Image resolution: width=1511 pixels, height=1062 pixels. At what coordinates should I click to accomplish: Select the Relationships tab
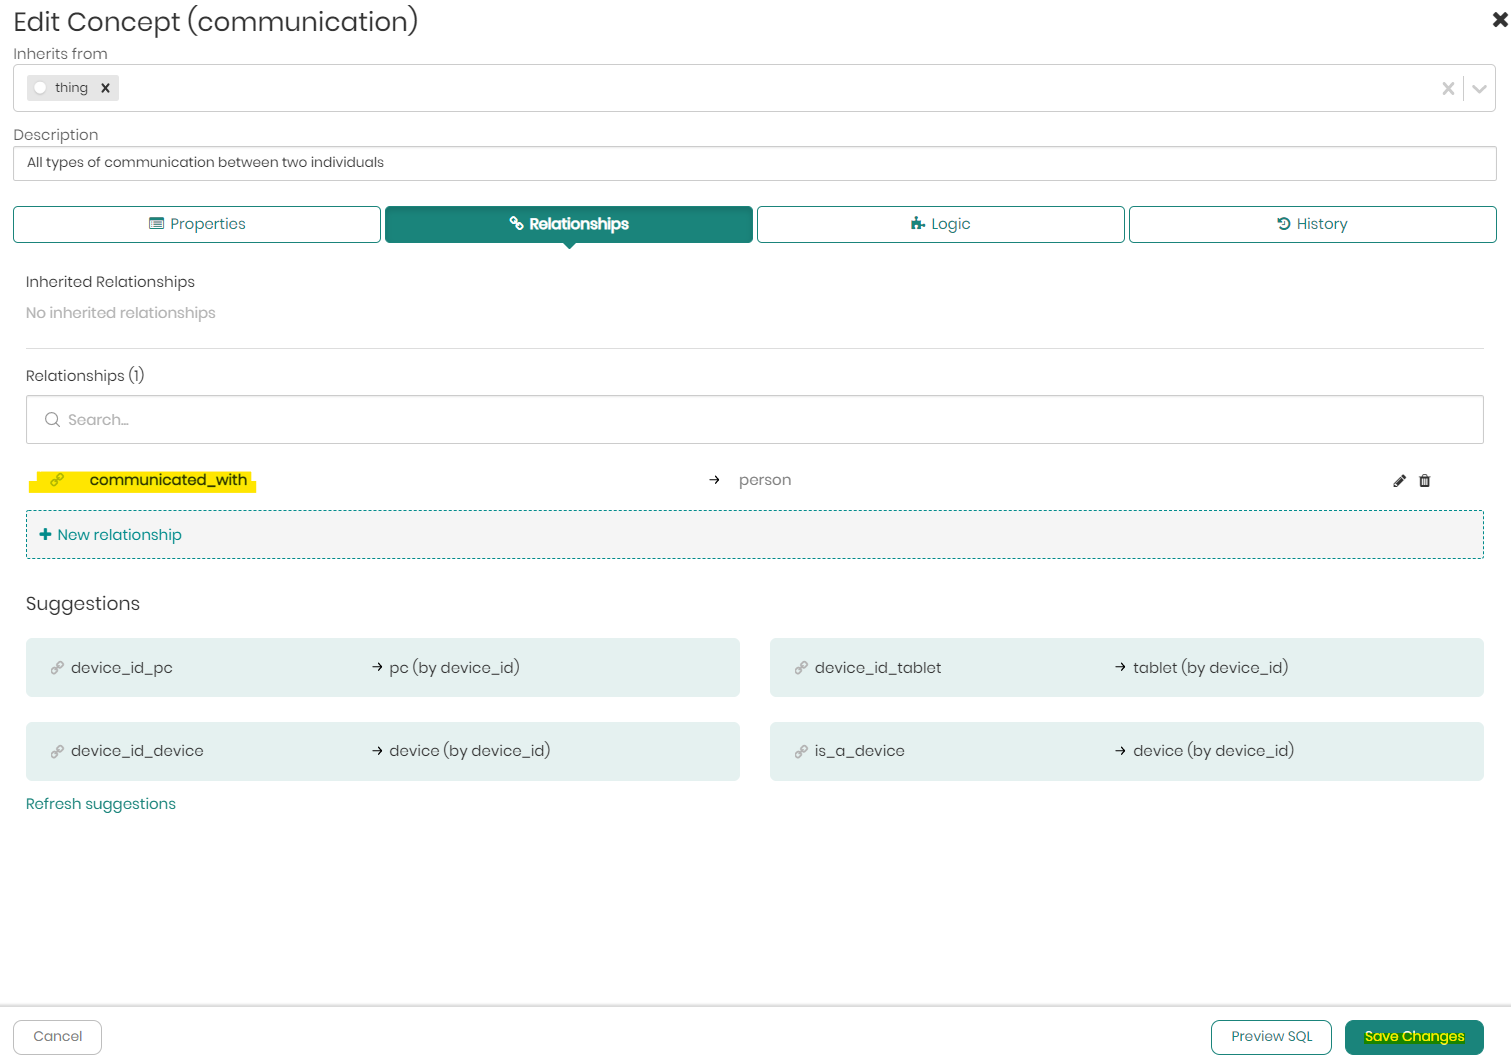tap(568, 224)
